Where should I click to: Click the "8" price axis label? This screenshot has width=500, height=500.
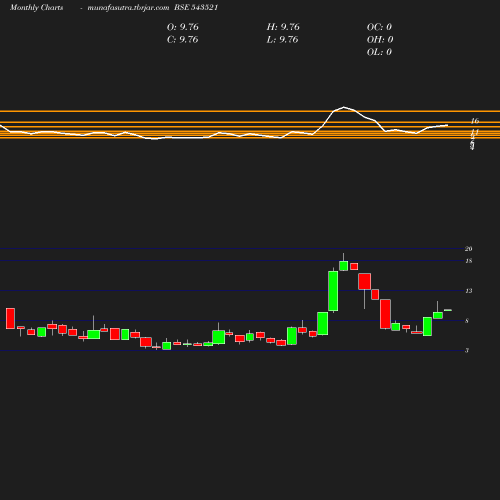[467, 321]
